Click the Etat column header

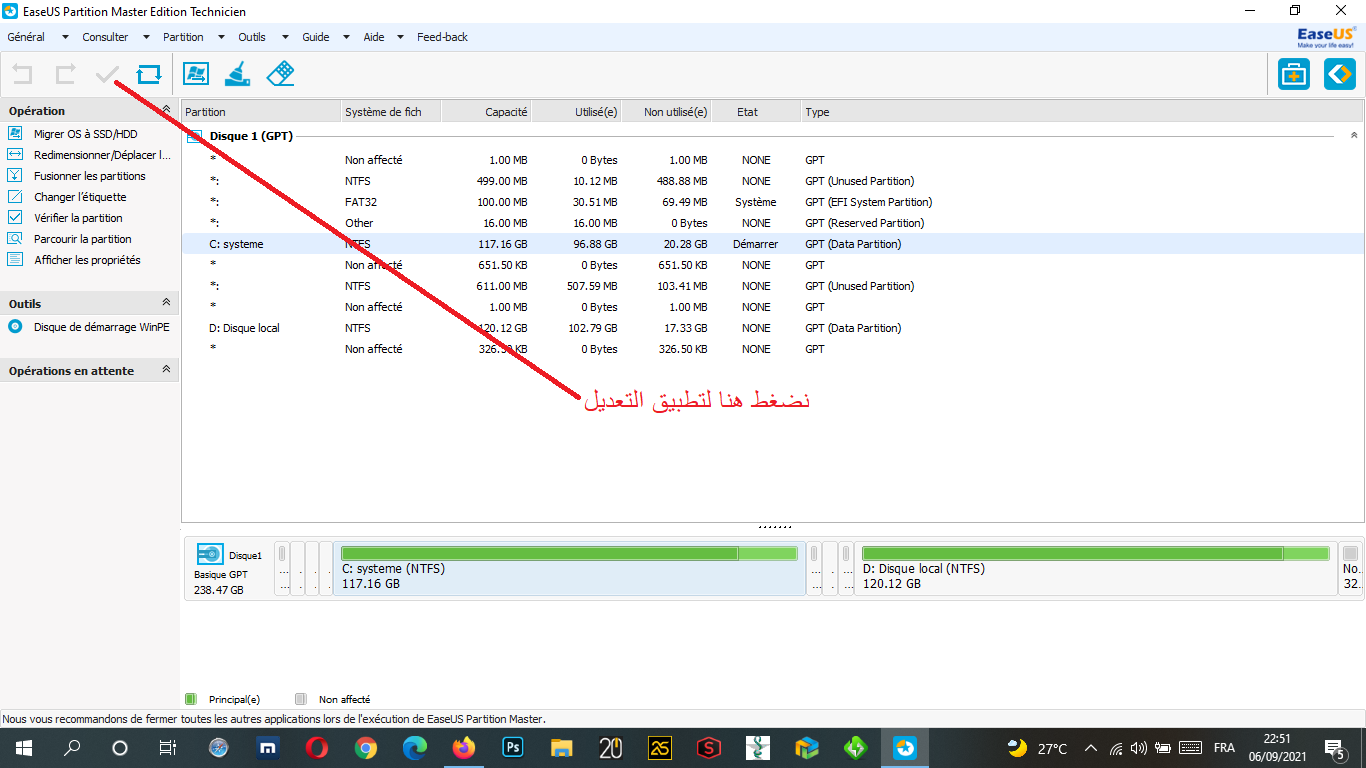coord(756,112)
